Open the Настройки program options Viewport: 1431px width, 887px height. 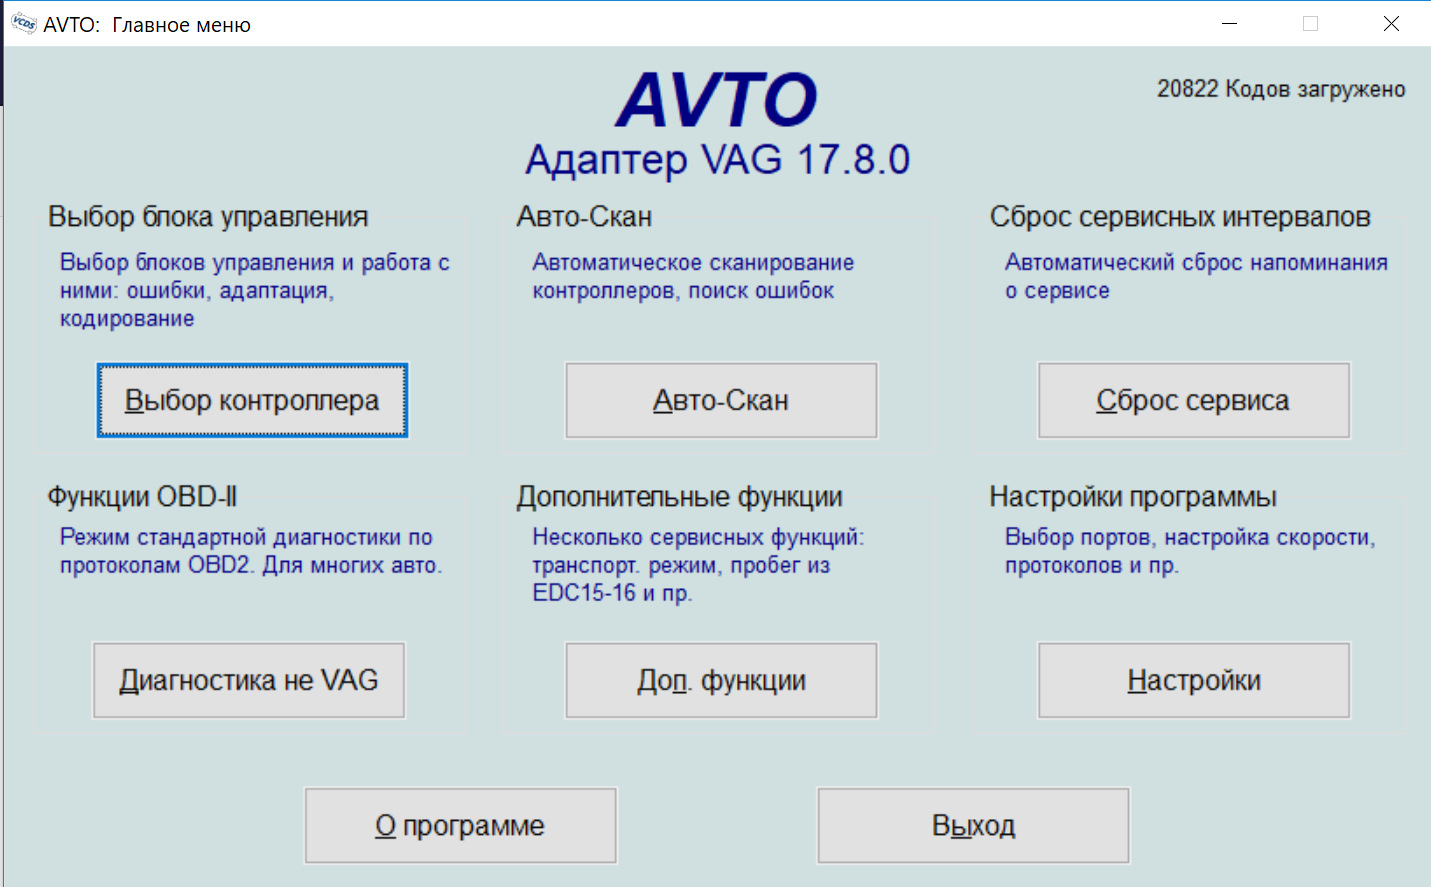[1194, 680]
